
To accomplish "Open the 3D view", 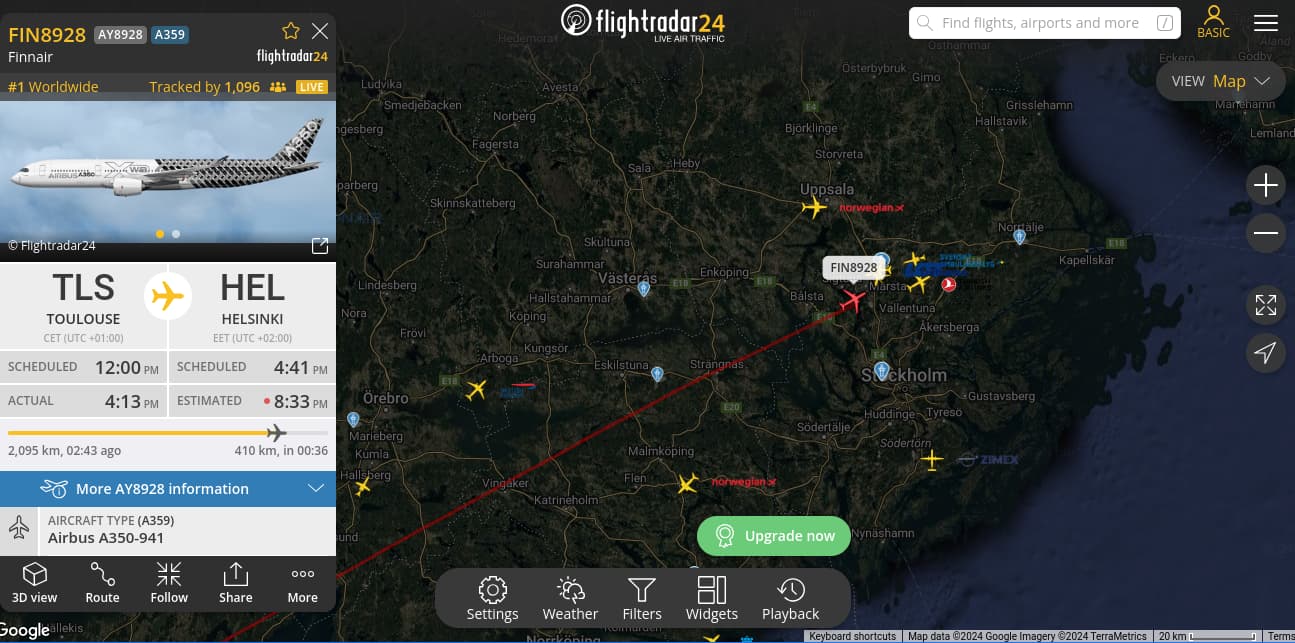I will click(35, 583).
